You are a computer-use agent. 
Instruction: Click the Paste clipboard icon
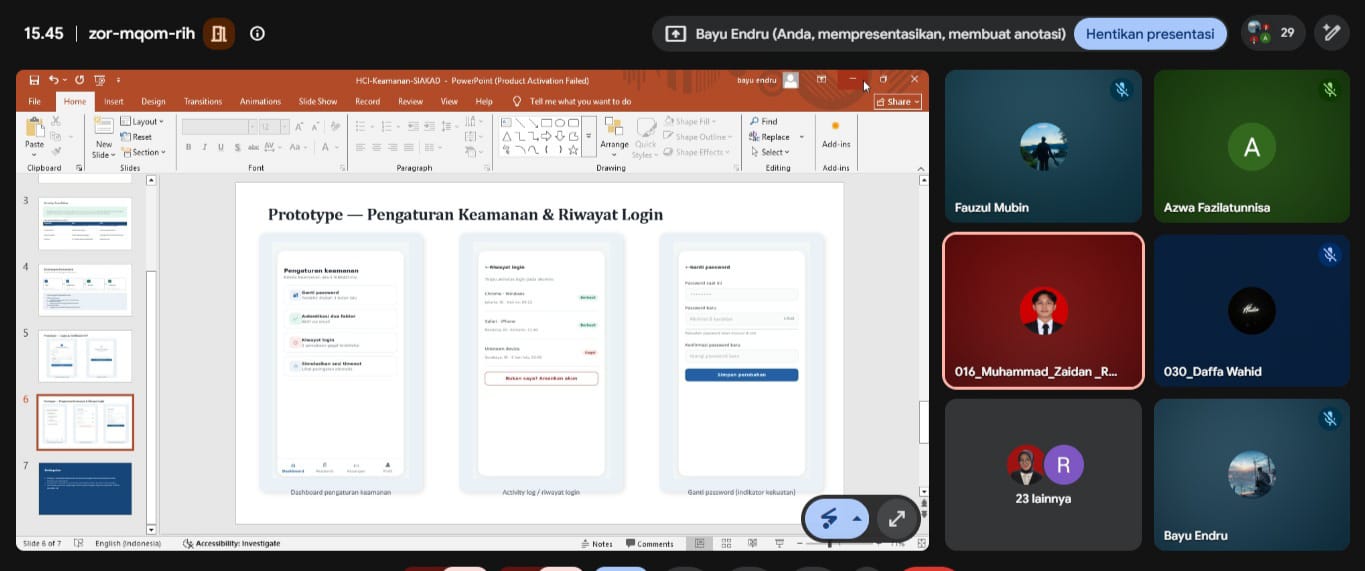point(35,127)
